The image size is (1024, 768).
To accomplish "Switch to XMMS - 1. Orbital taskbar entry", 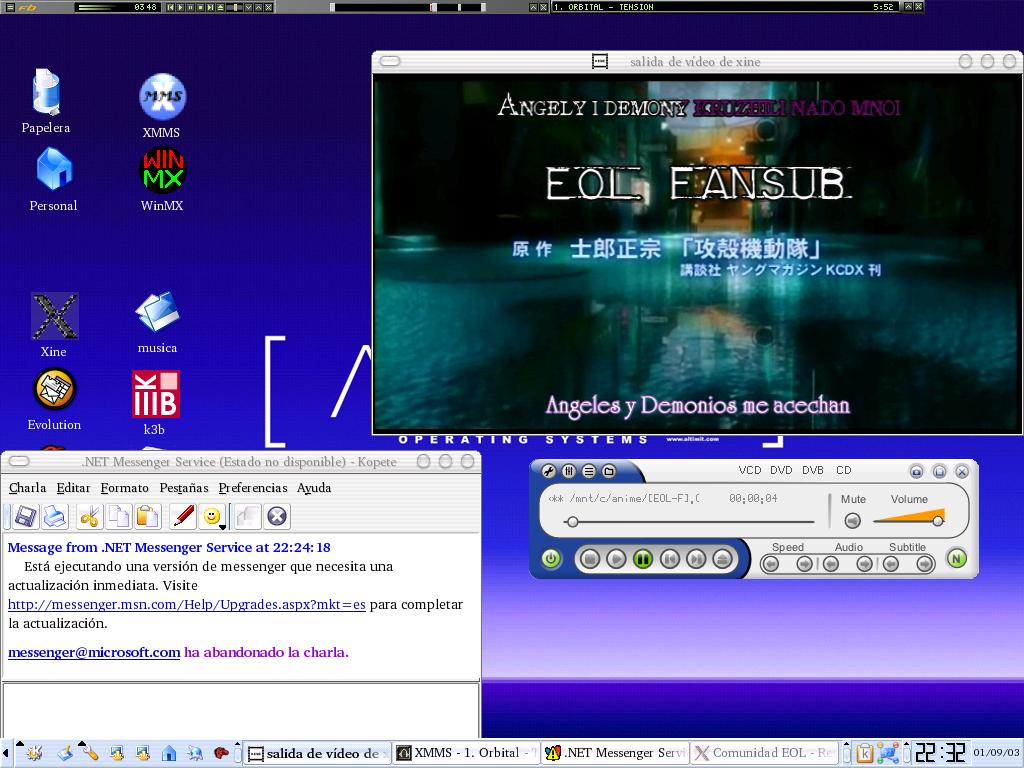I will tap(466, 753).
